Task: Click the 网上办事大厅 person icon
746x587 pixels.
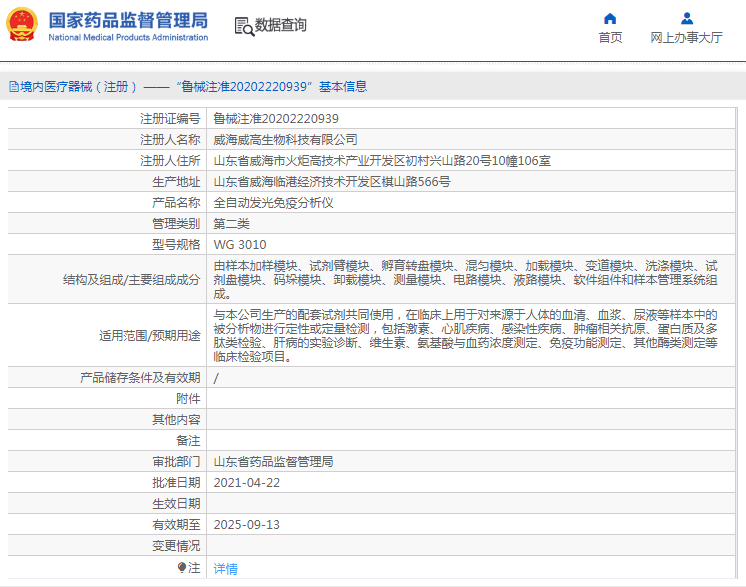Action: coord(686,18)
